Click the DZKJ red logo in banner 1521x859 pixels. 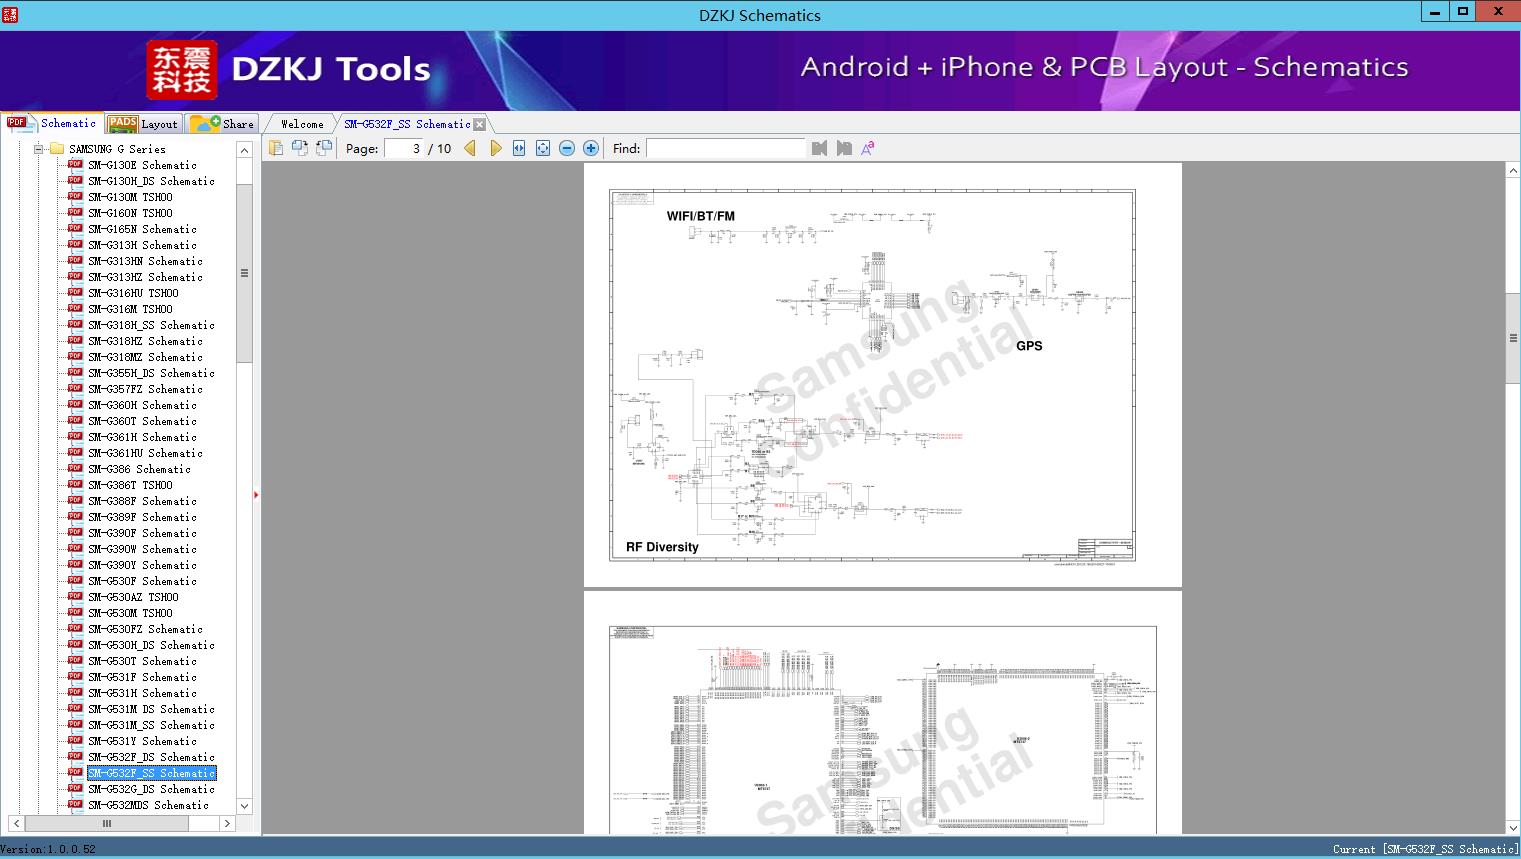tap(181, 69)
